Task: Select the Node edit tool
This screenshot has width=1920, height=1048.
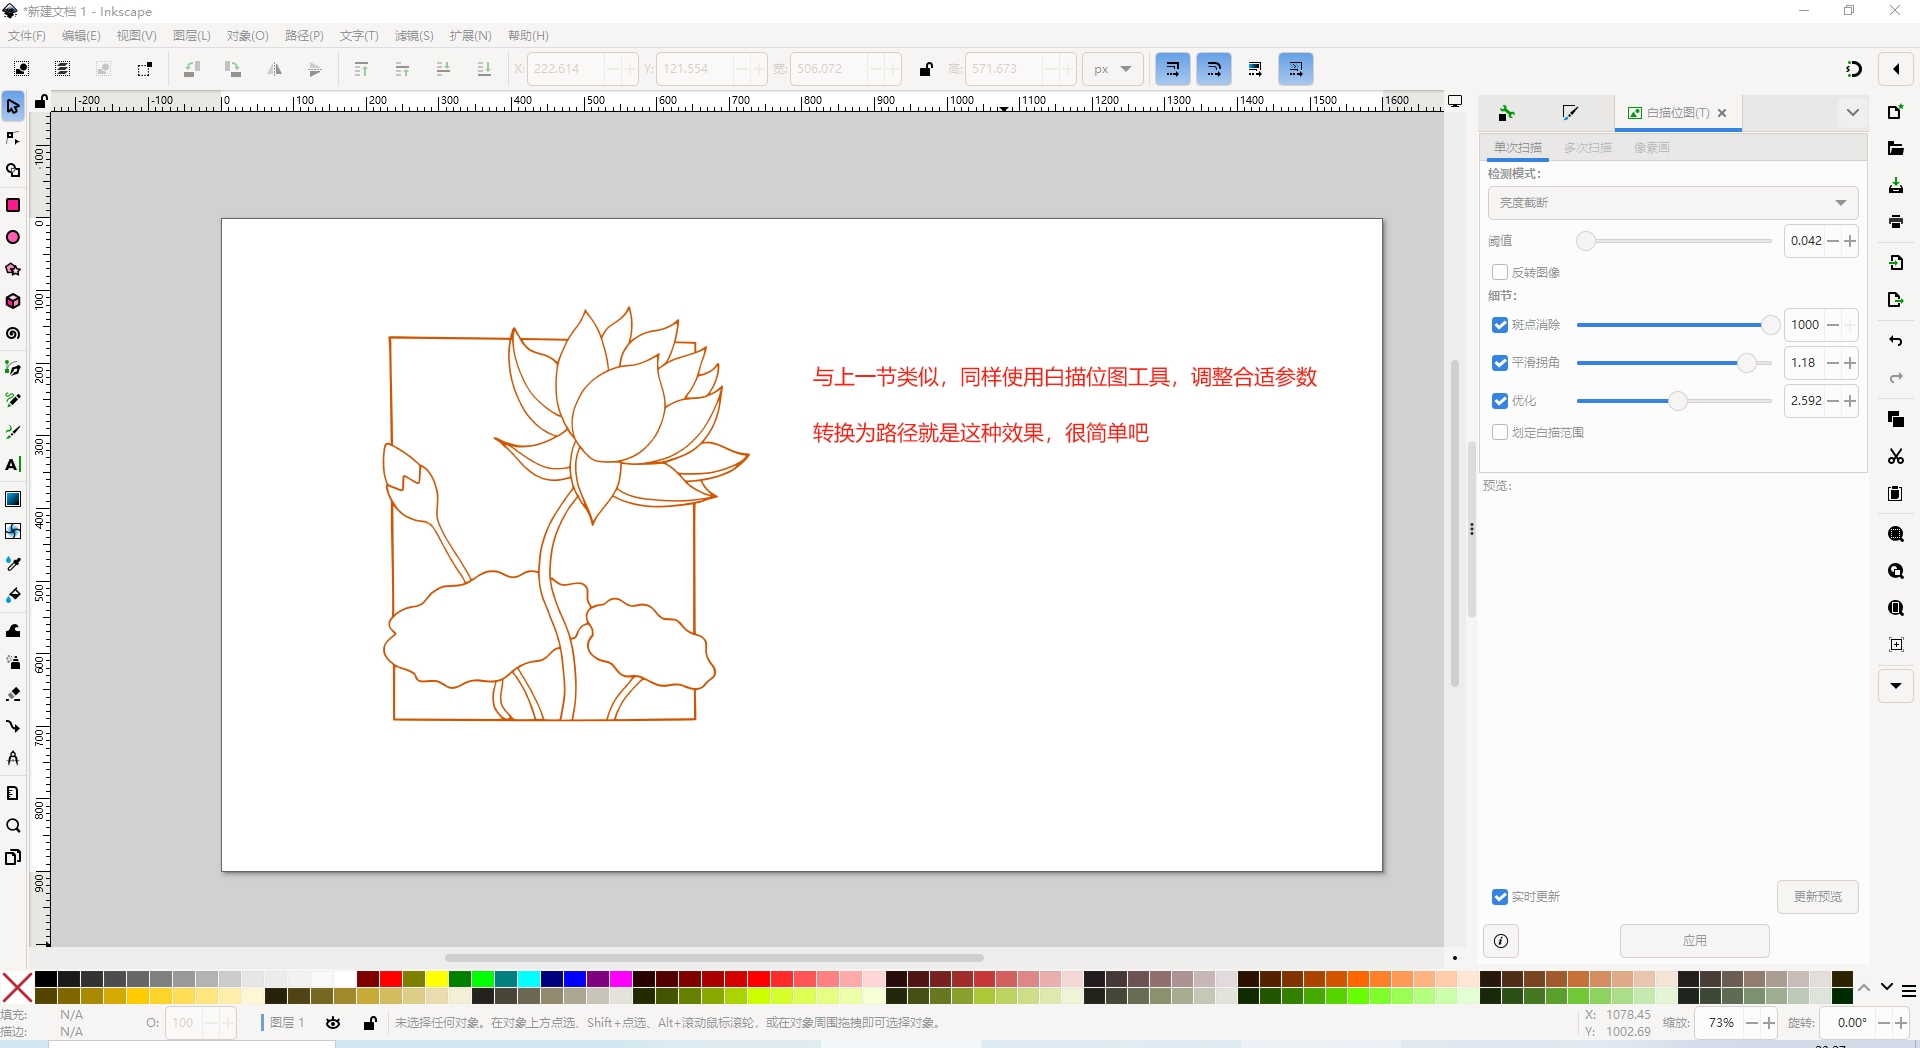Action: coord(13,138)
